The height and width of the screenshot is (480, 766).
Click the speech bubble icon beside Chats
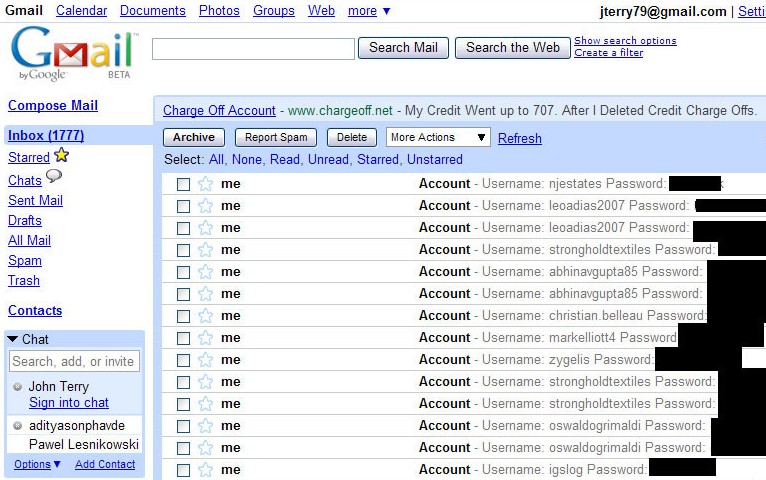tap(54, 178)
